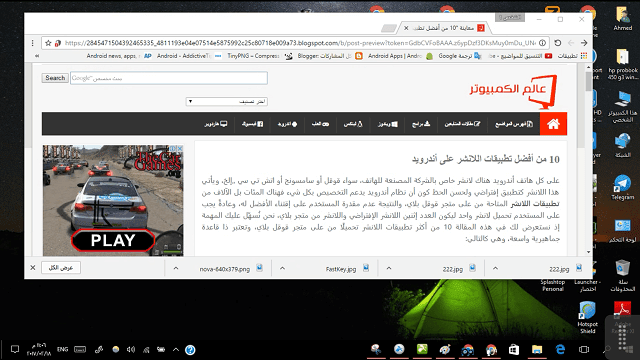
Task: Open the Hardware menu item with the monitor icon
Action: 216,124
